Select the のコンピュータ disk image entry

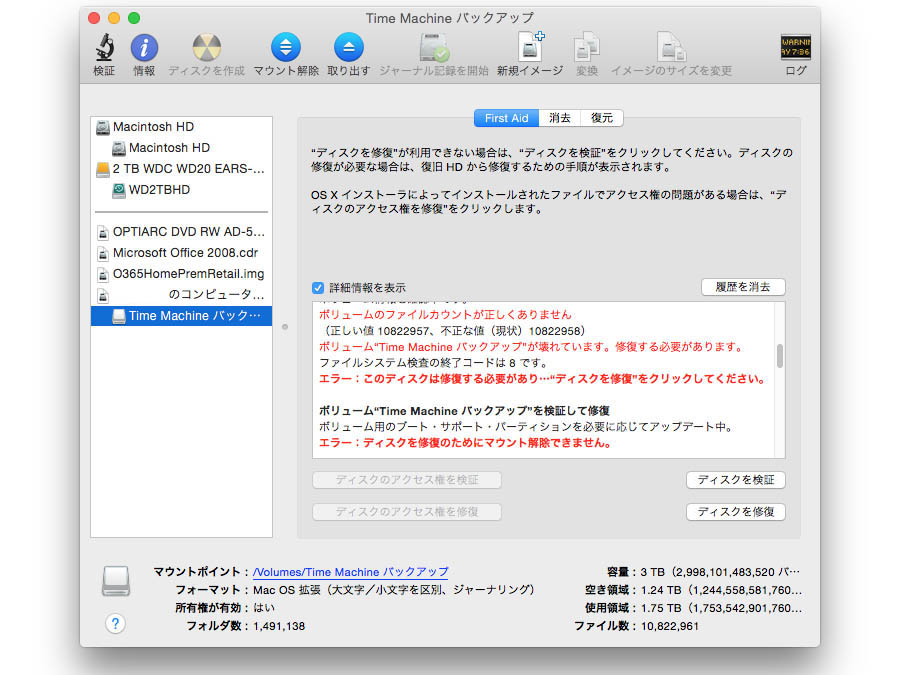coord(181,295)
